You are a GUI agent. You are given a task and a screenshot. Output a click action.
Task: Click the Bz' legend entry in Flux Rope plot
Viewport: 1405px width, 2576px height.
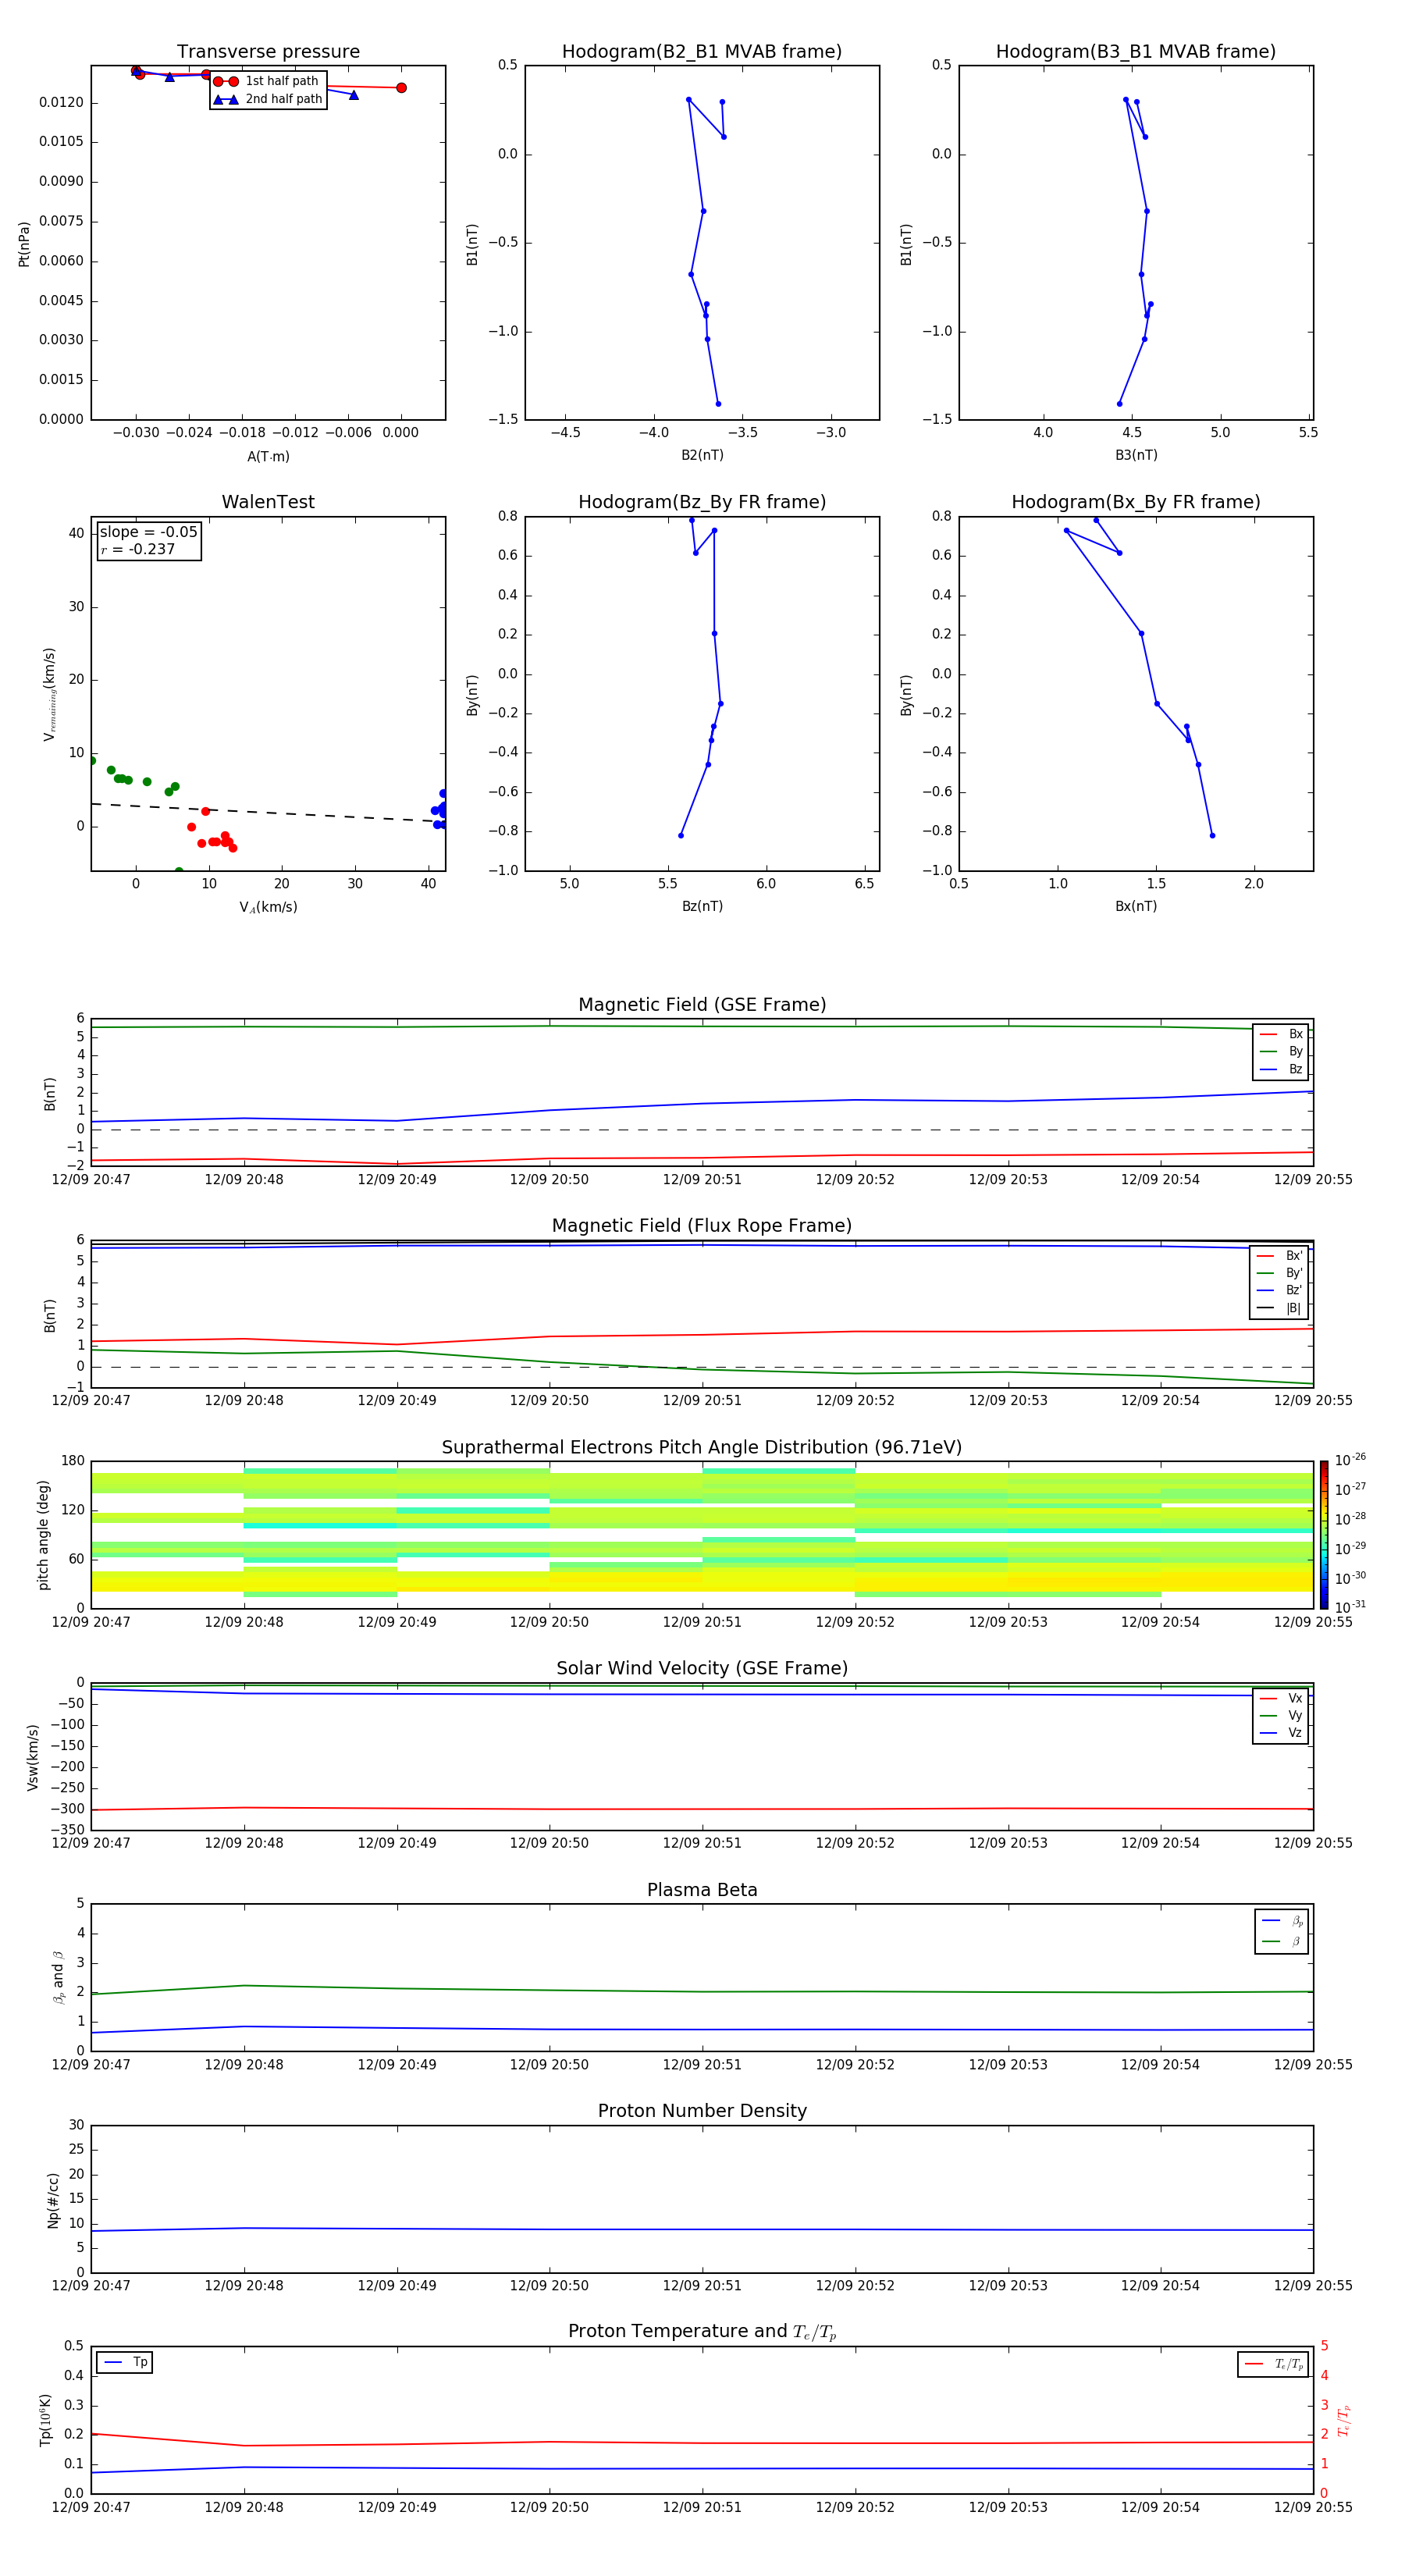pyautogui.click(x=1279, y=1290)
